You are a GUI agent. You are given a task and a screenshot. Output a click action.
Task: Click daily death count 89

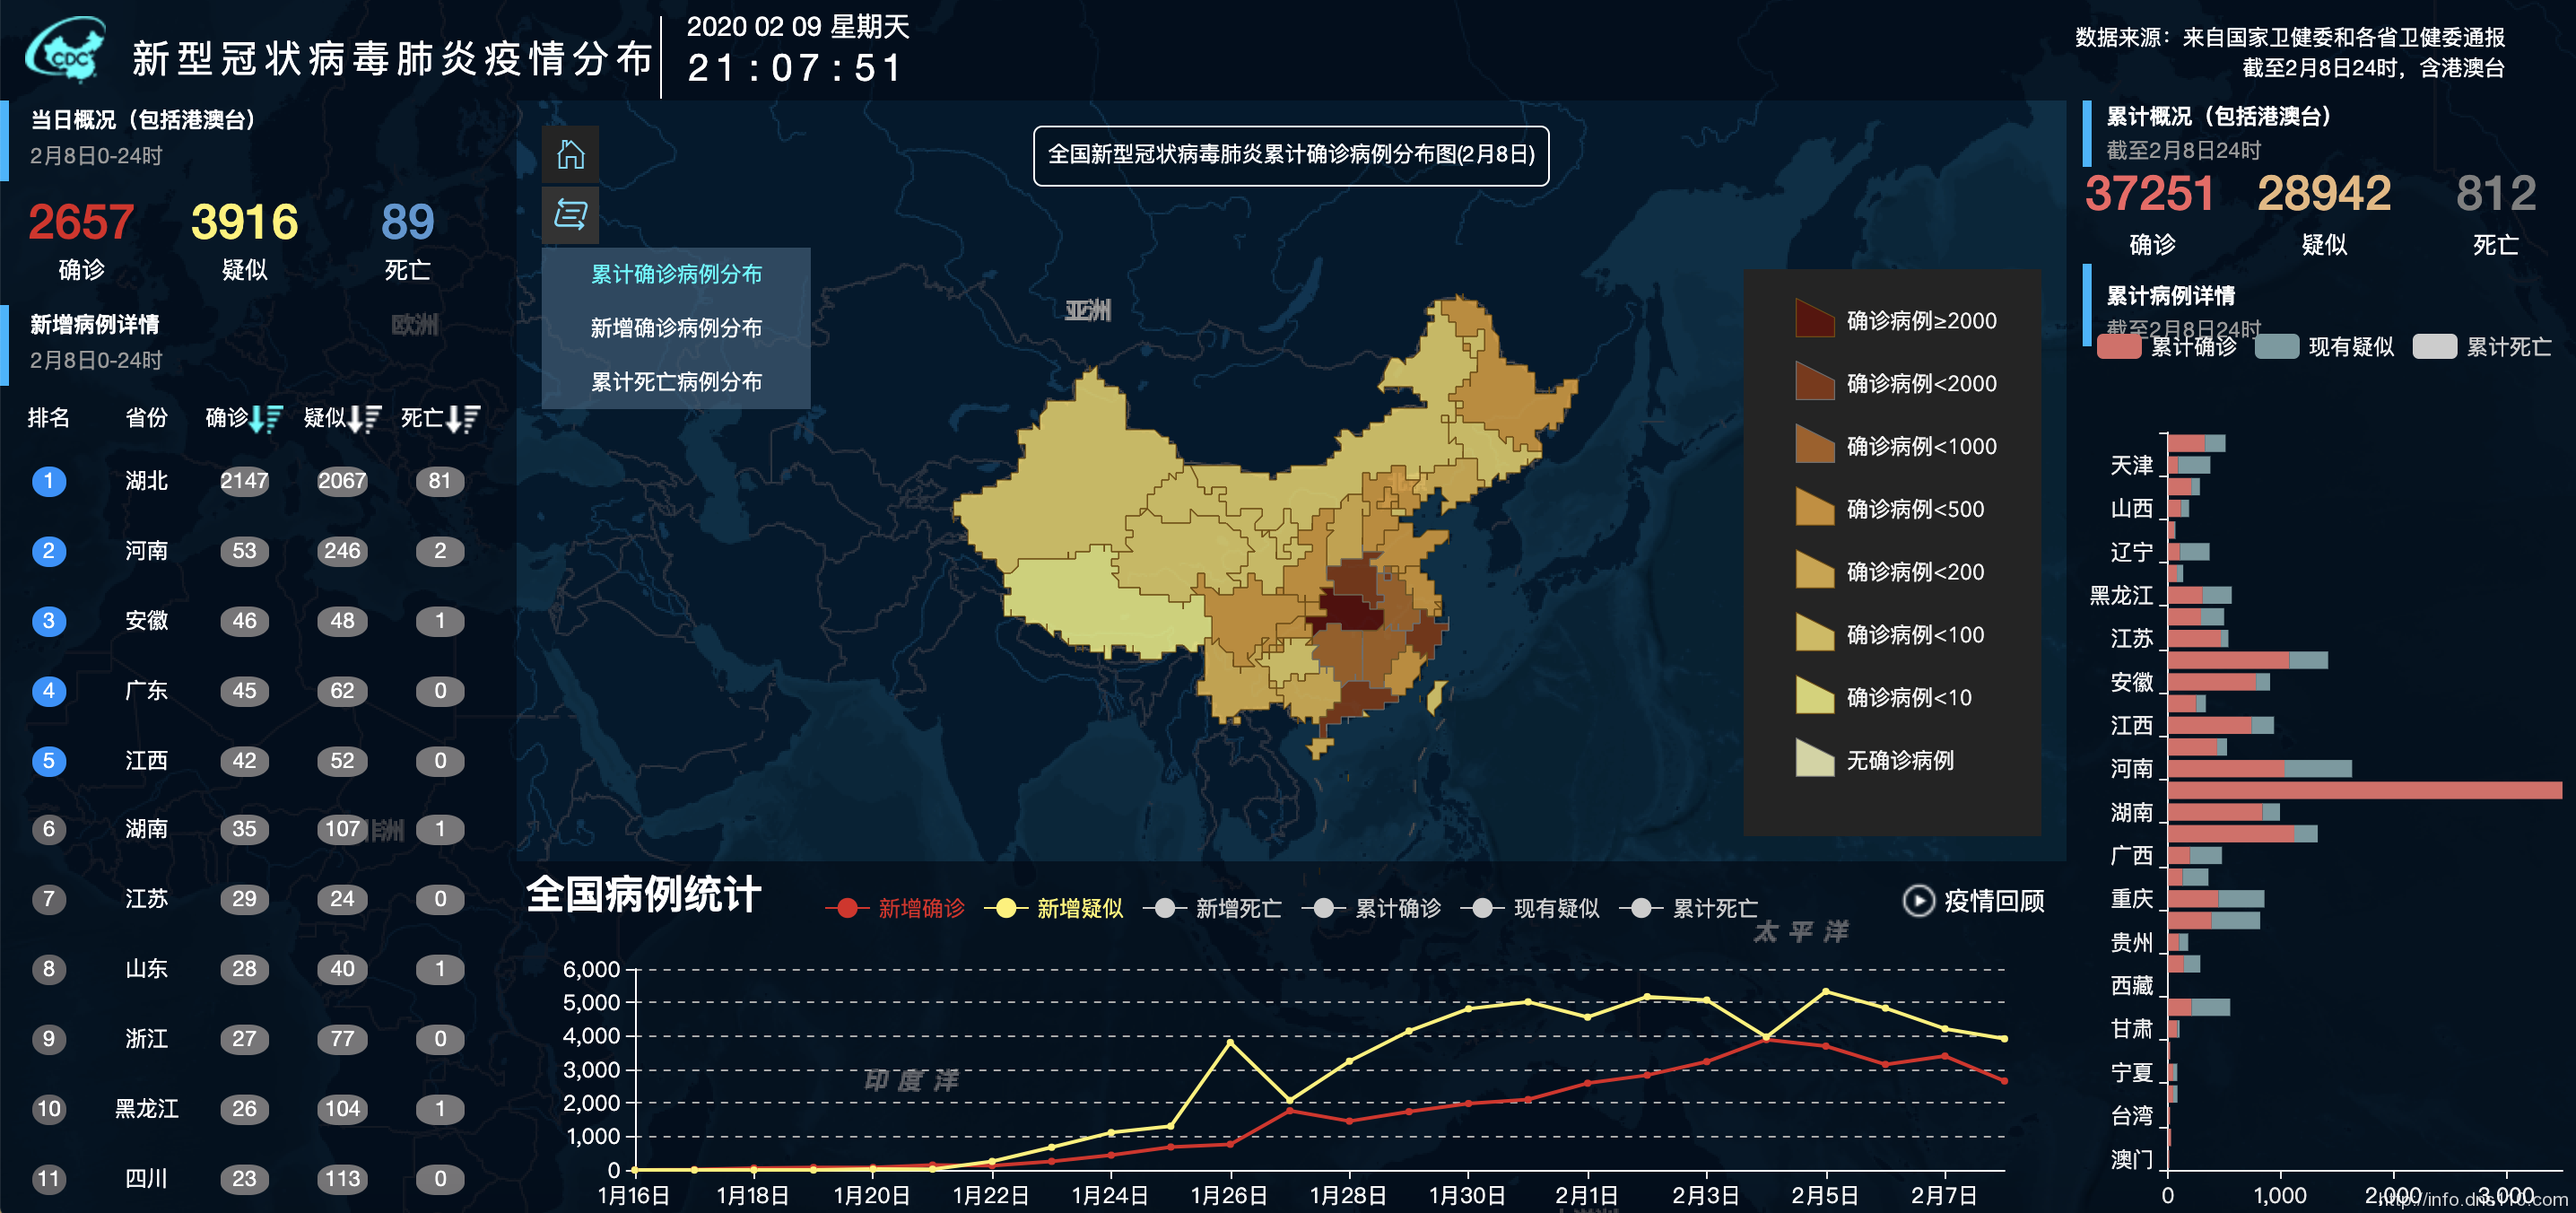408,222
